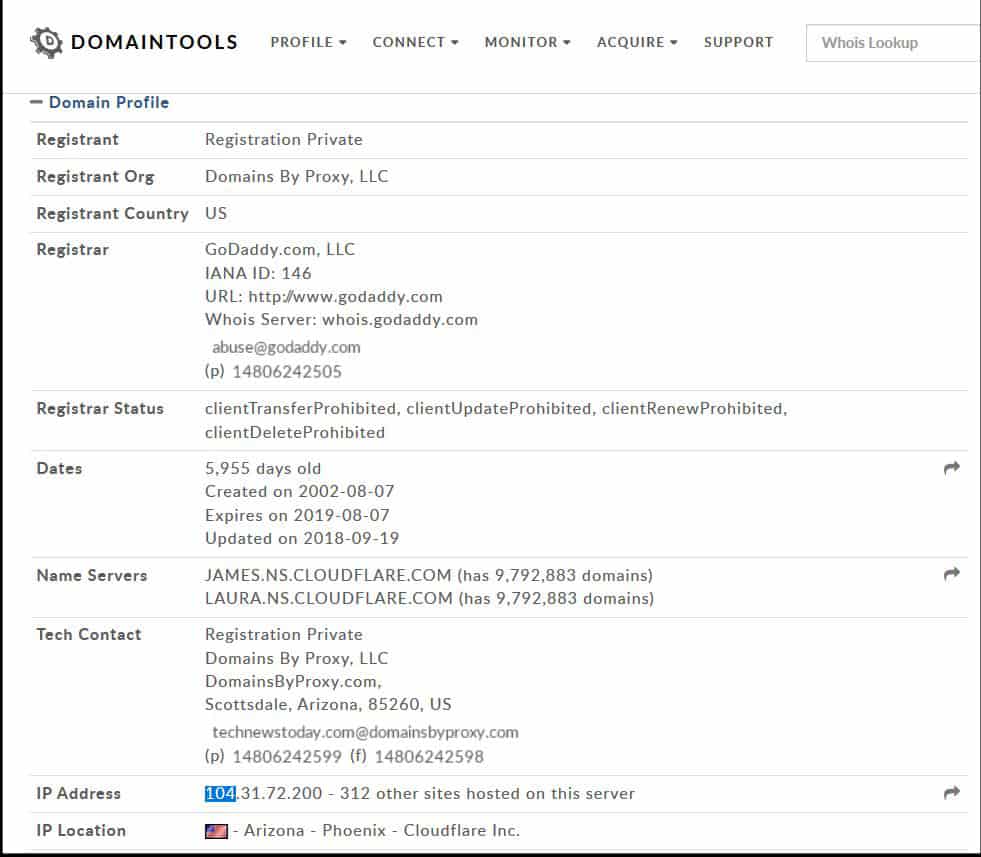Click the GoDaddy.com, LLC registrar name

pos(280,249)
